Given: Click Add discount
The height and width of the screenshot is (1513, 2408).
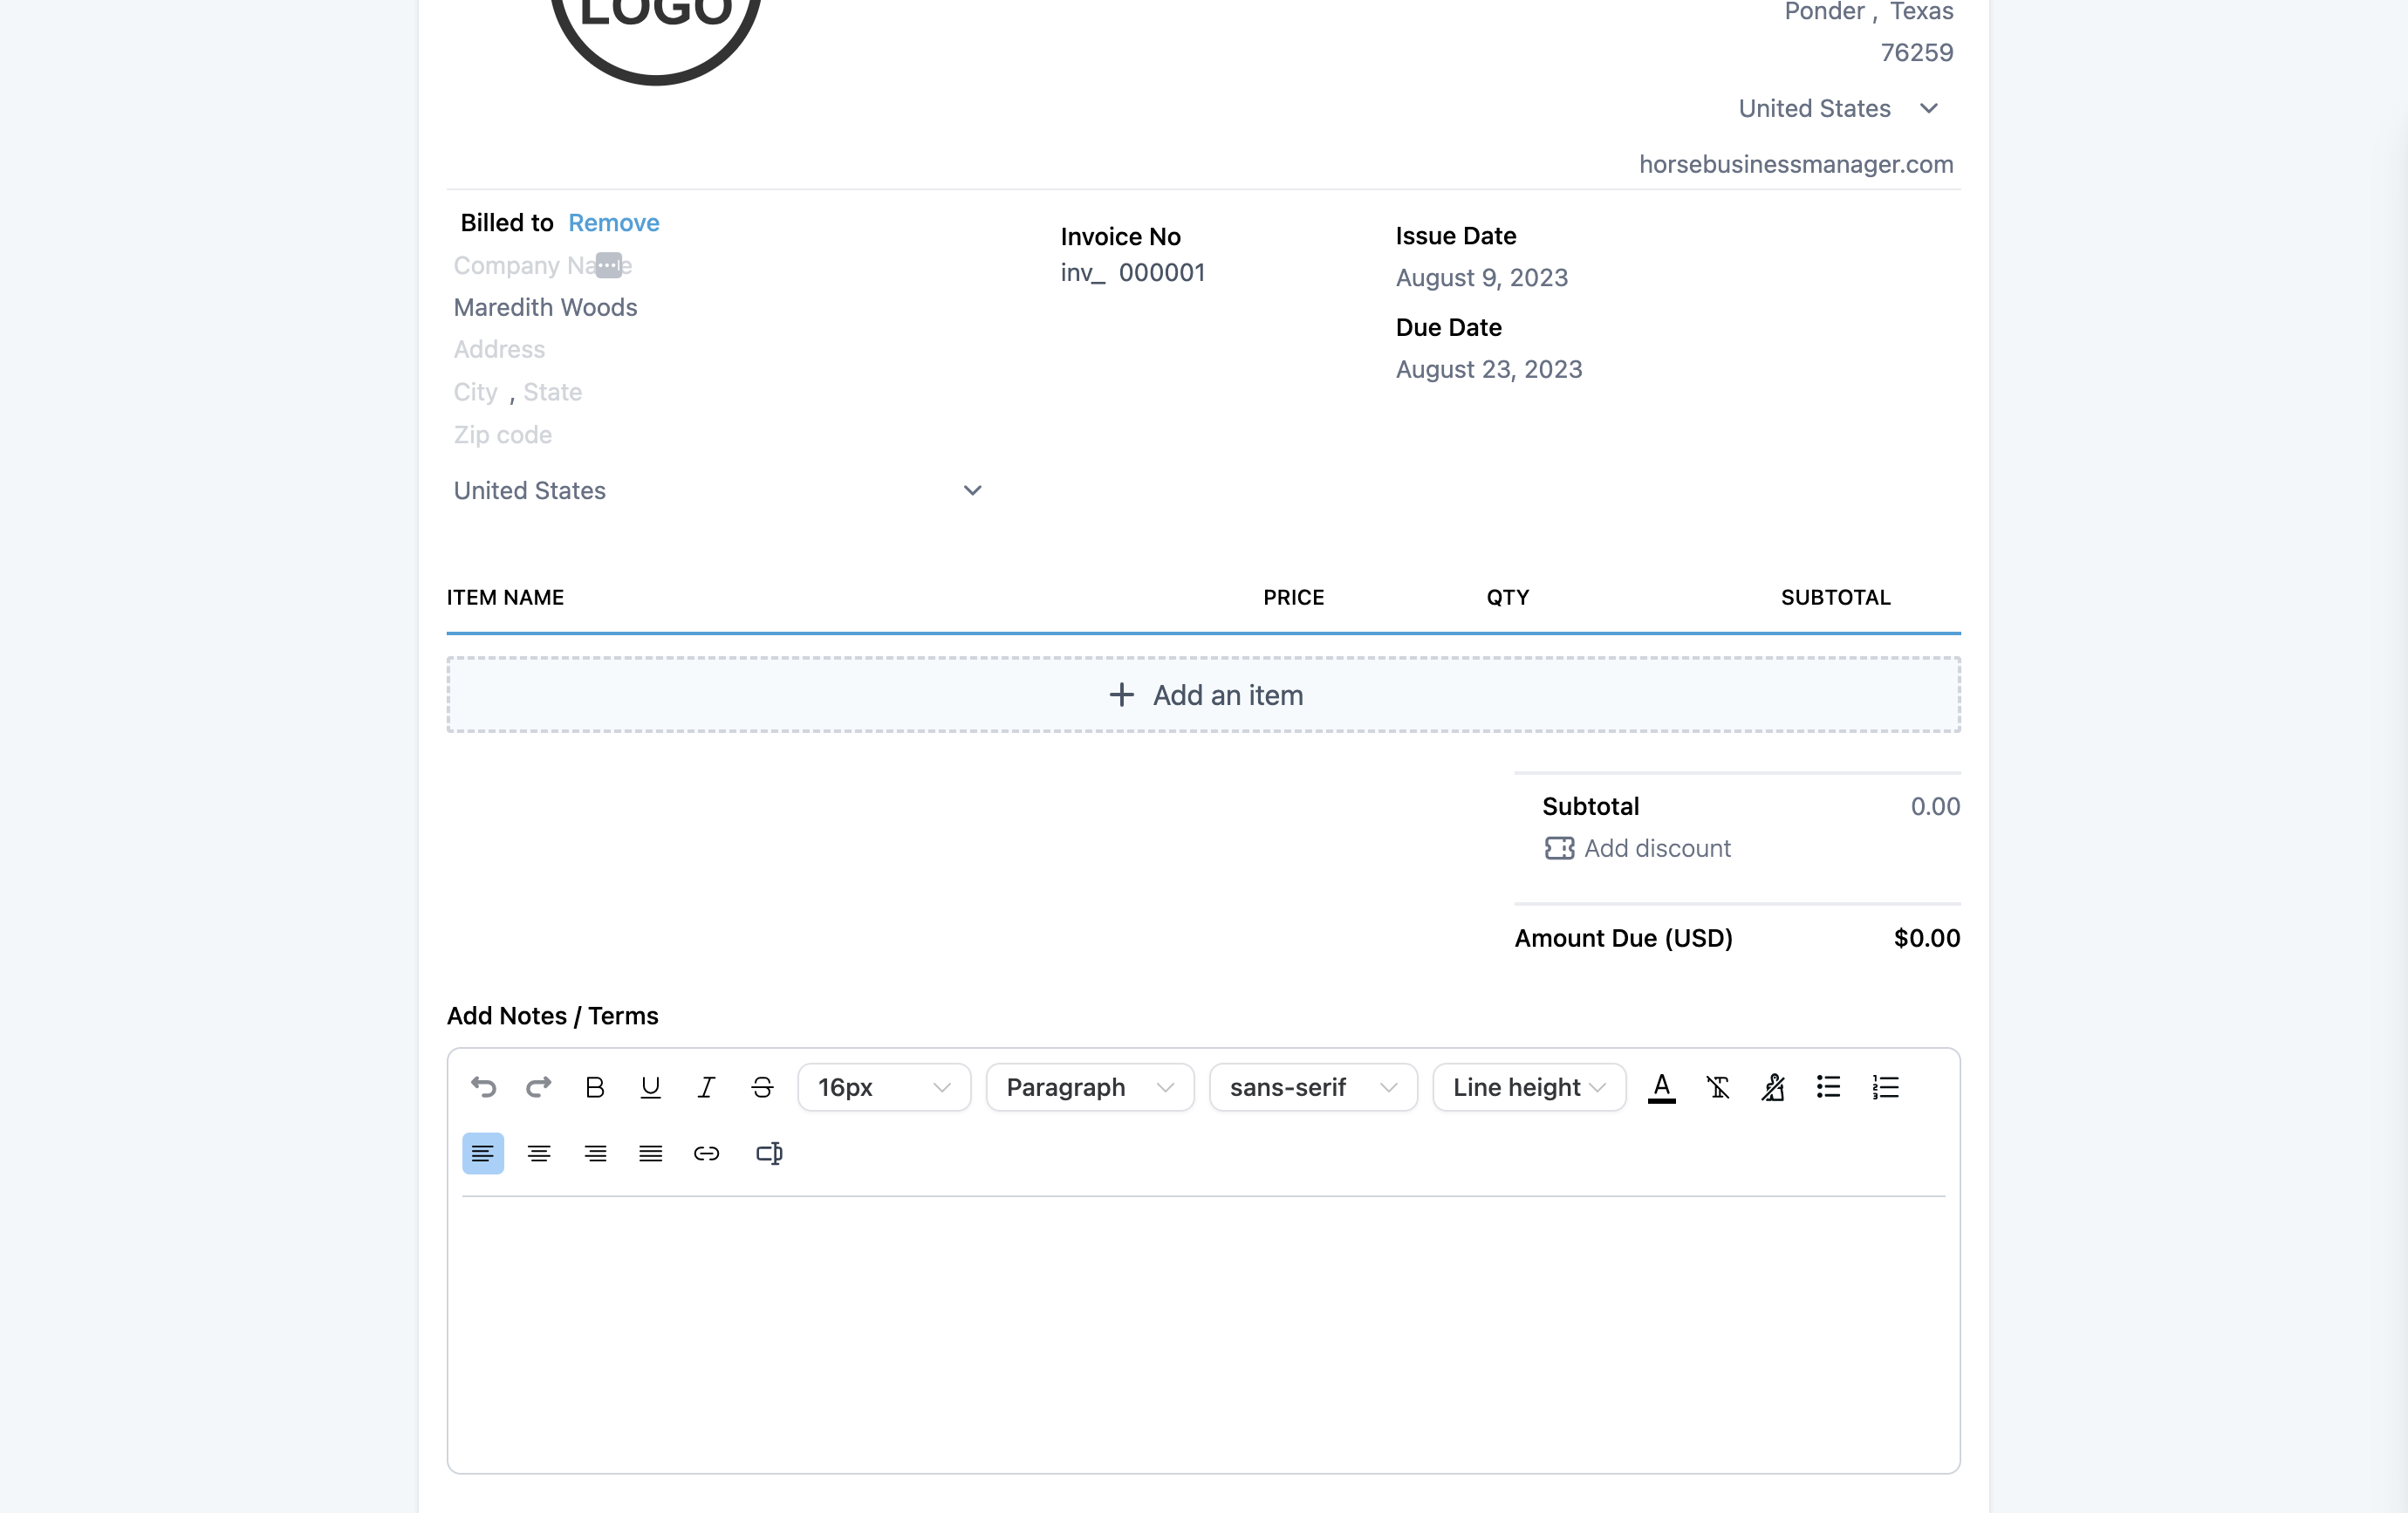Looking at the screenshot, I should pos(1657,848).
